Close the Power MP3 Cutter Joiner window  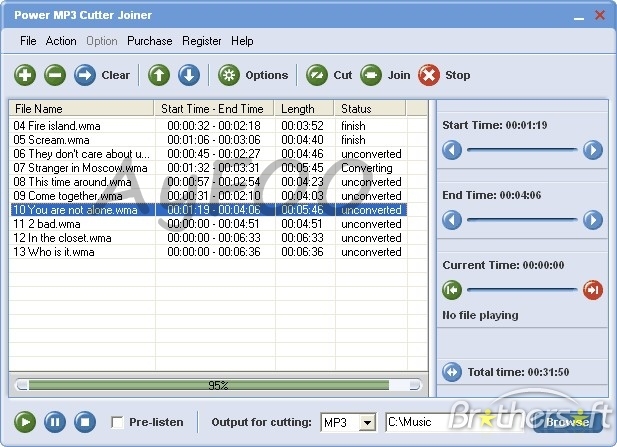600,15
